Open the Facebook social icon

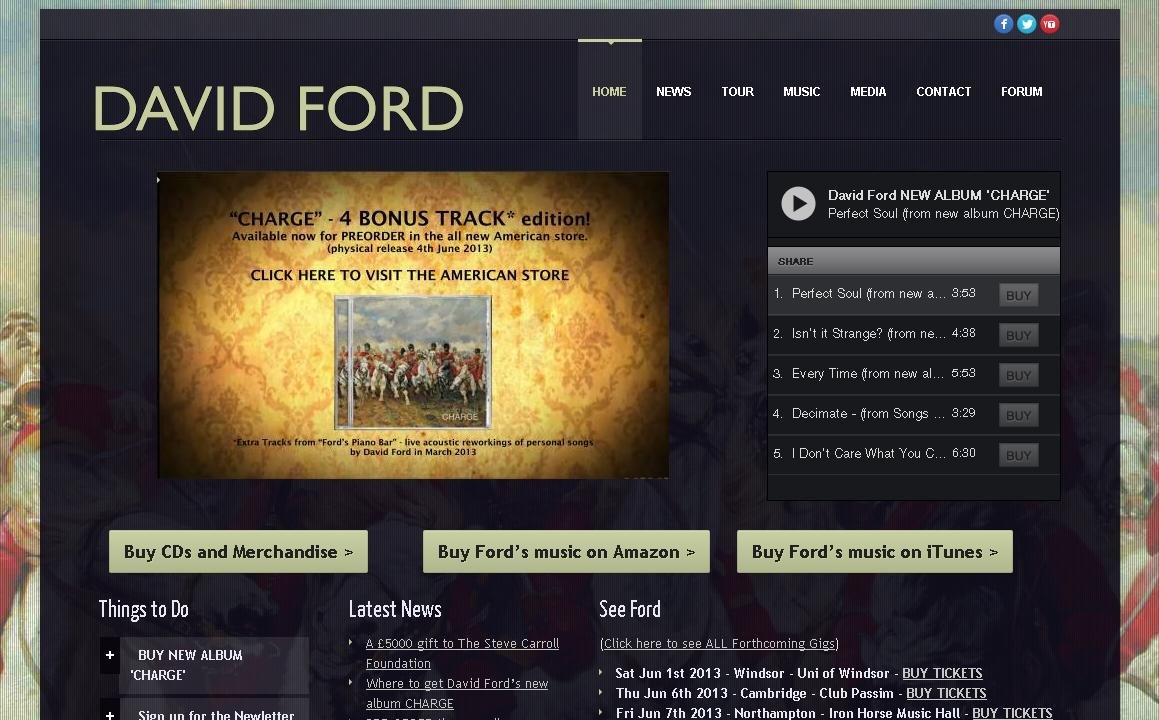point(1003,24)
